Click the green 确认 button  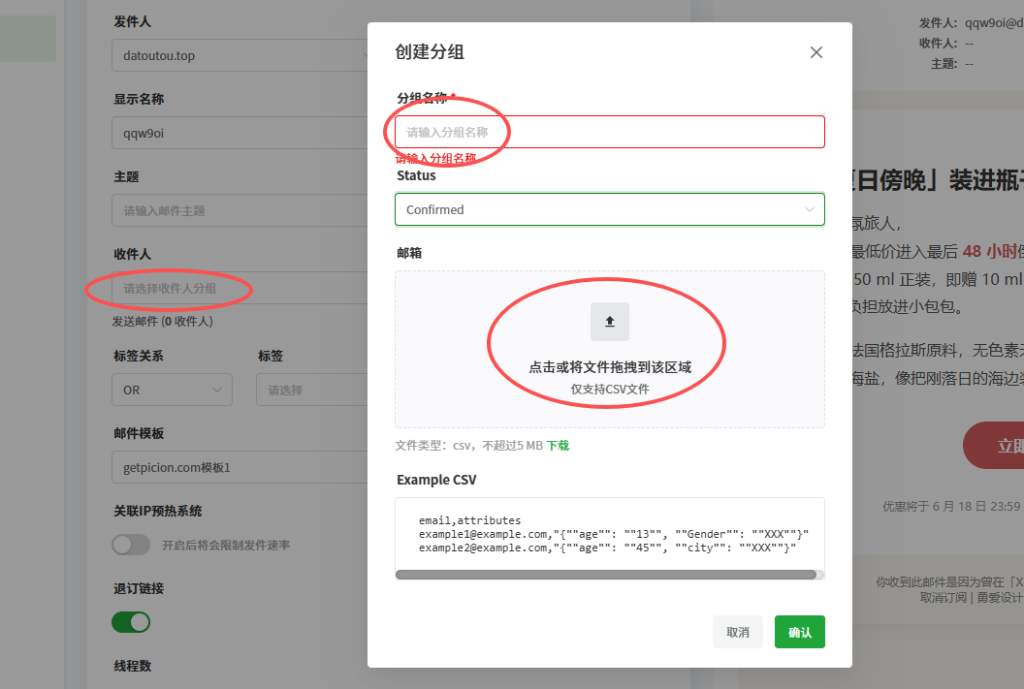[799, 631]
